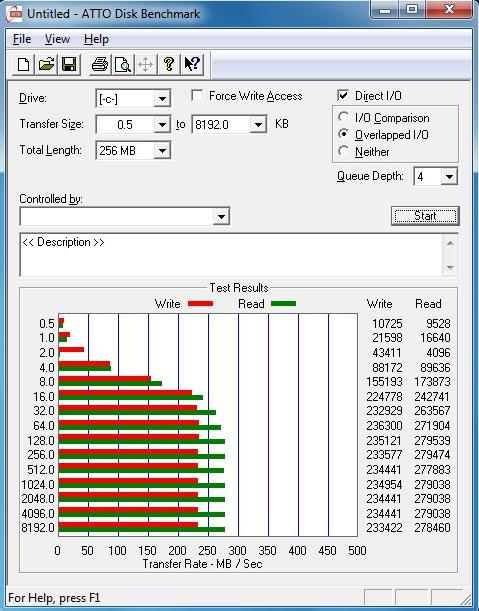Click the green Read legend swatch
The height and width of the screenshot is (611, 479).
[x=283, y=304]
